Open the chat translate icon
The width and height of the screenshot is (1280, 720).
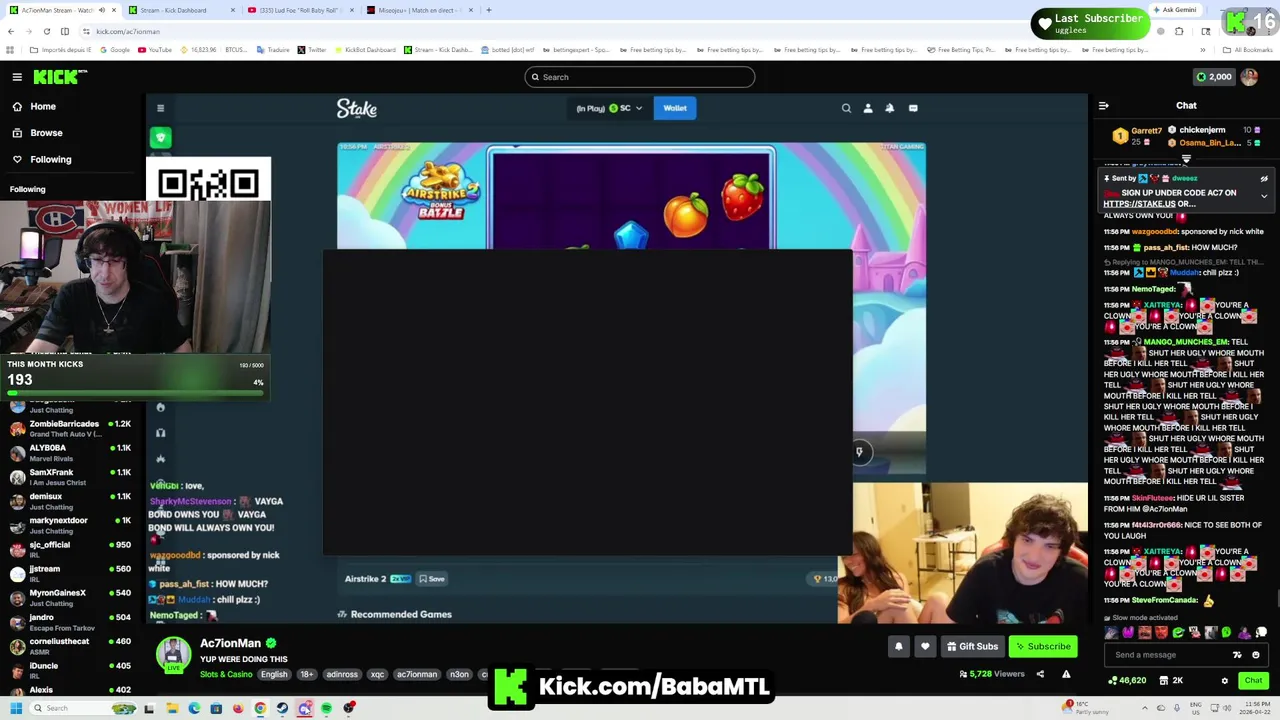[1237, 655]
